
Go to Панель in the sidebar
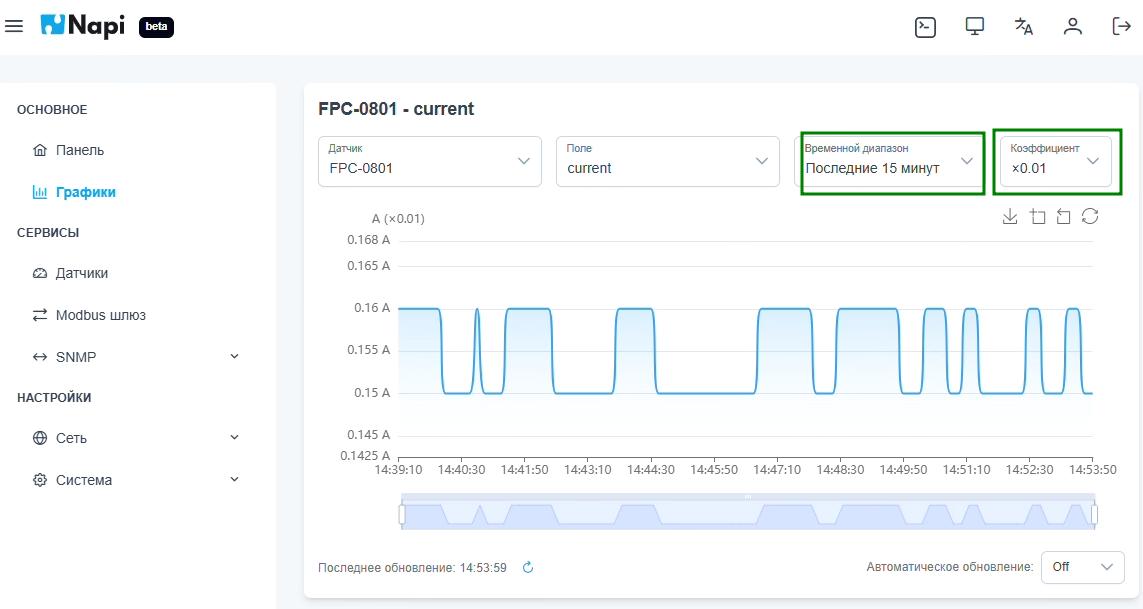pos(80,150)
